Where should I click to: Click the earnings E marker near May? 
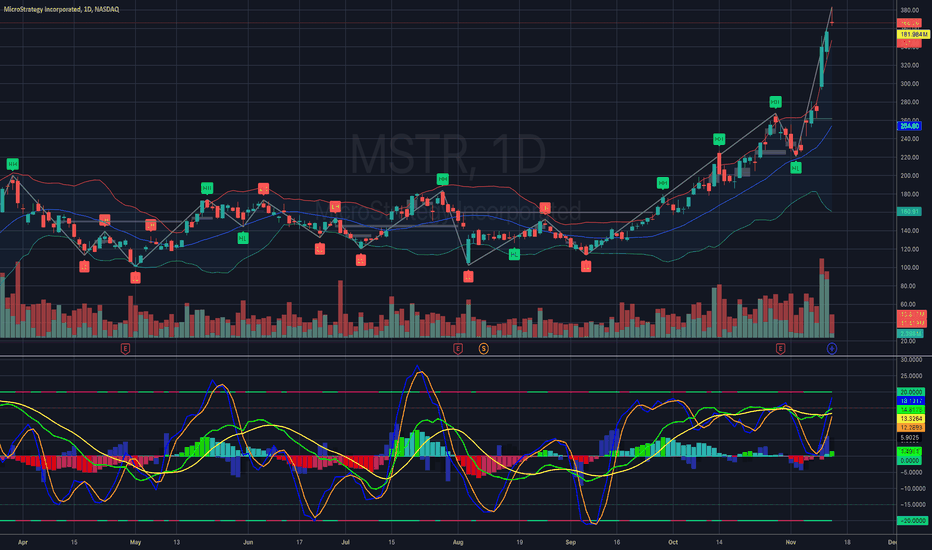[x=125, y=348]
